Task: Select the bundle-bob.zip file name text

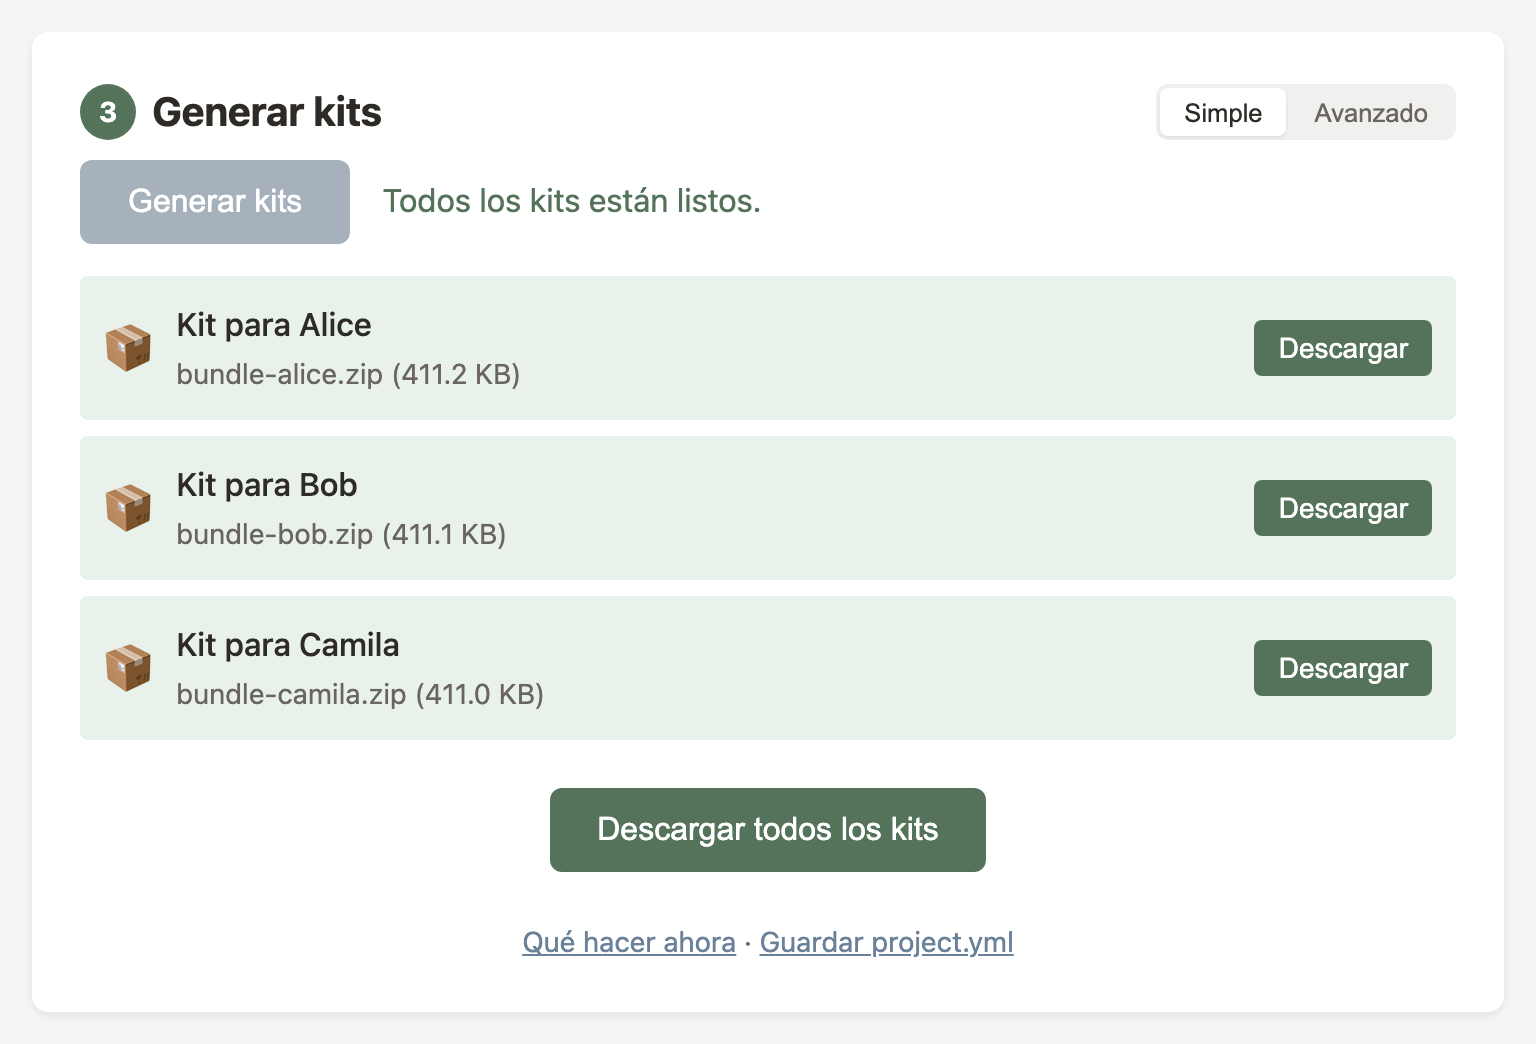Action: [x=340, y=535]
